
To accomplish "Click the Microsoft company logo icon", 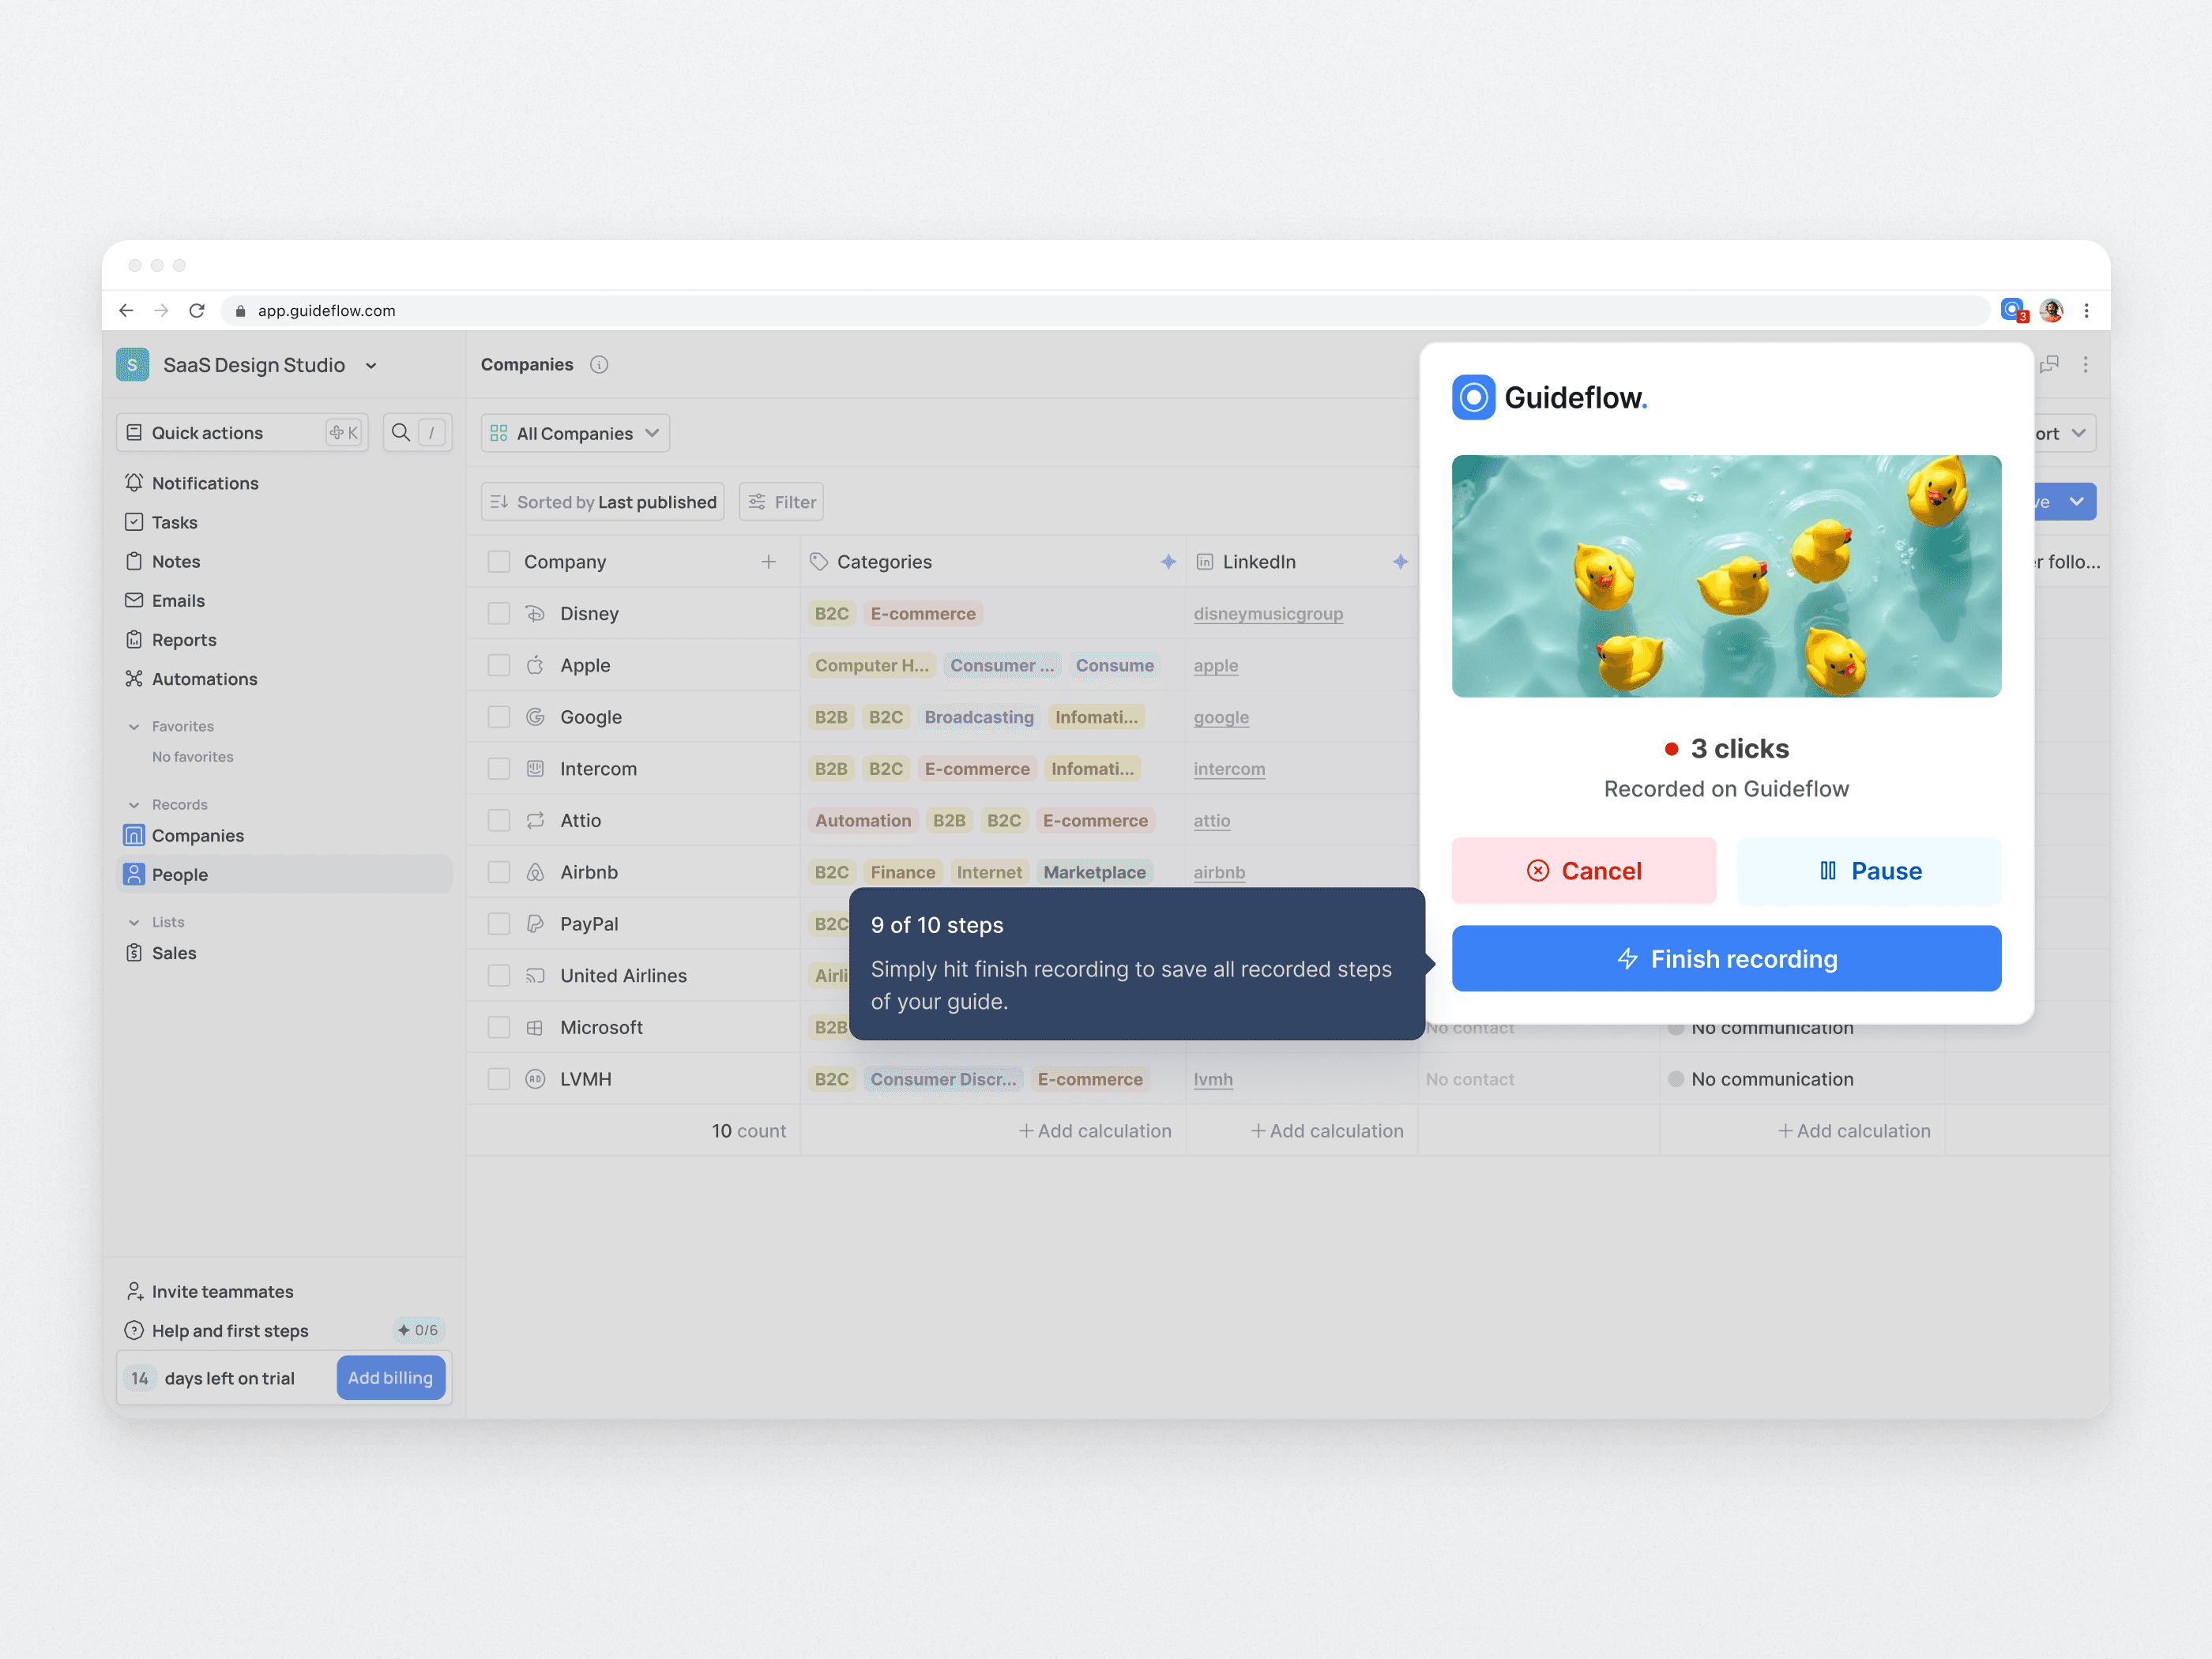I will click(x=536, y=1027).
